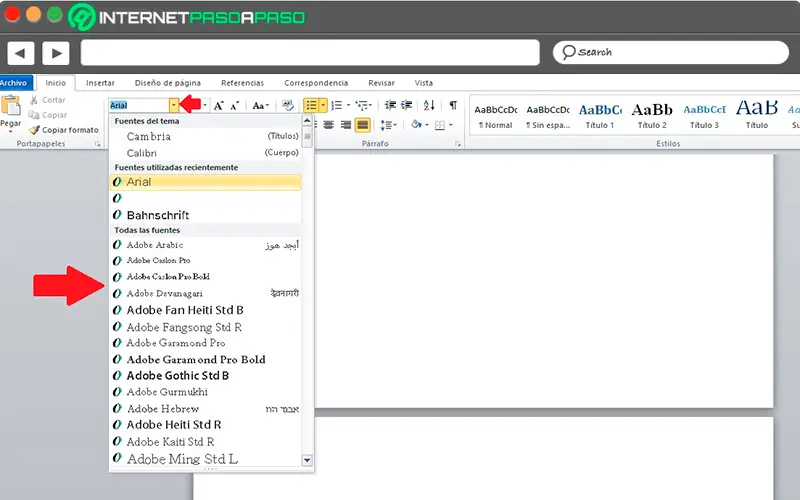The image size is (800, 500).
Task: Click the numbered list icon
Action: (337, 105)
